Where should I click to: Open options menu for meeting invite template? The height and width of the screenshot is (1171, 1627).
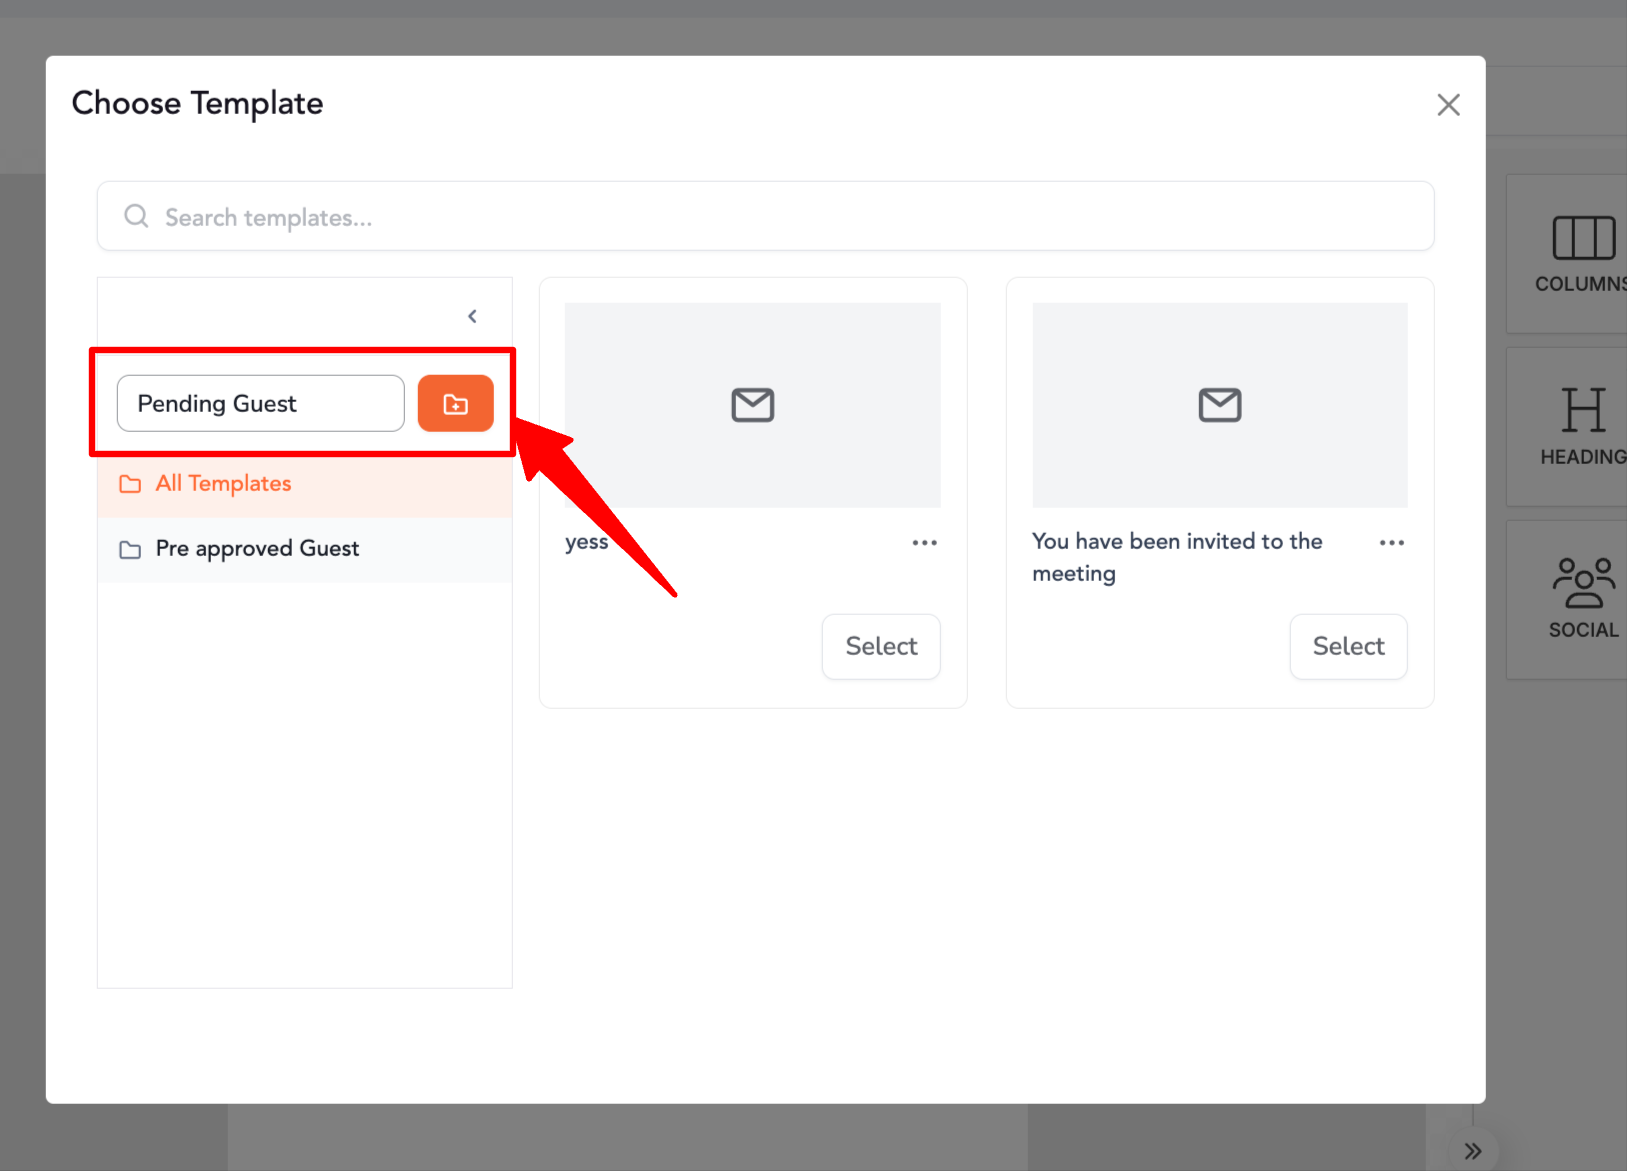pyautogui.click(x=1391, y=543)
